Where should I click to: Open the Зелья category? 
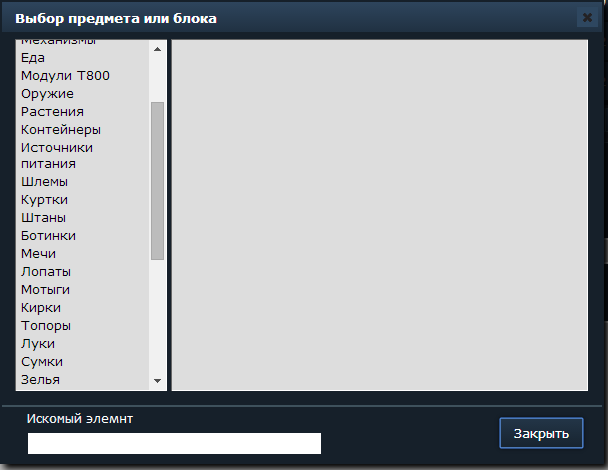tap(40, 380)
